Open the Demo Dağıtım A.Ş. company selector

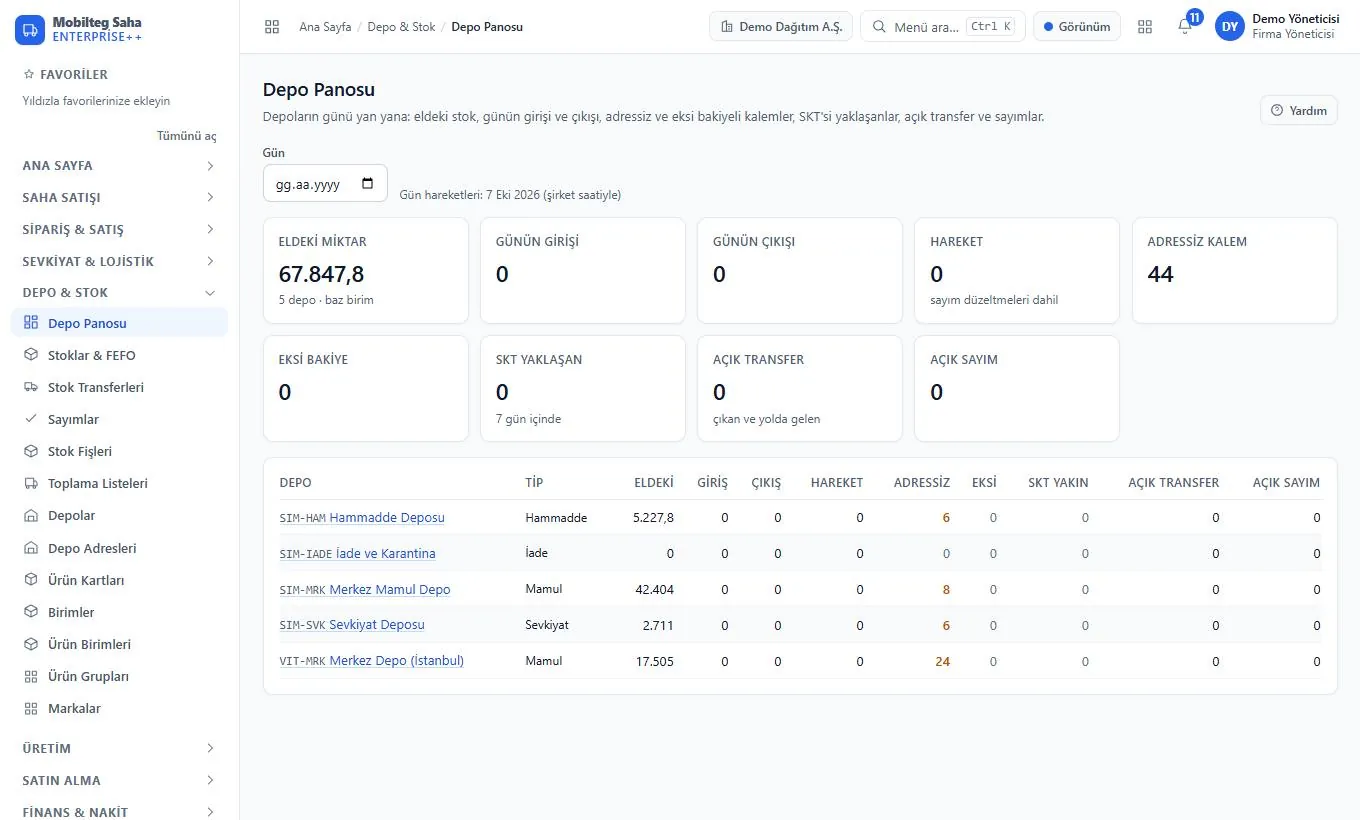pos(781,27)
